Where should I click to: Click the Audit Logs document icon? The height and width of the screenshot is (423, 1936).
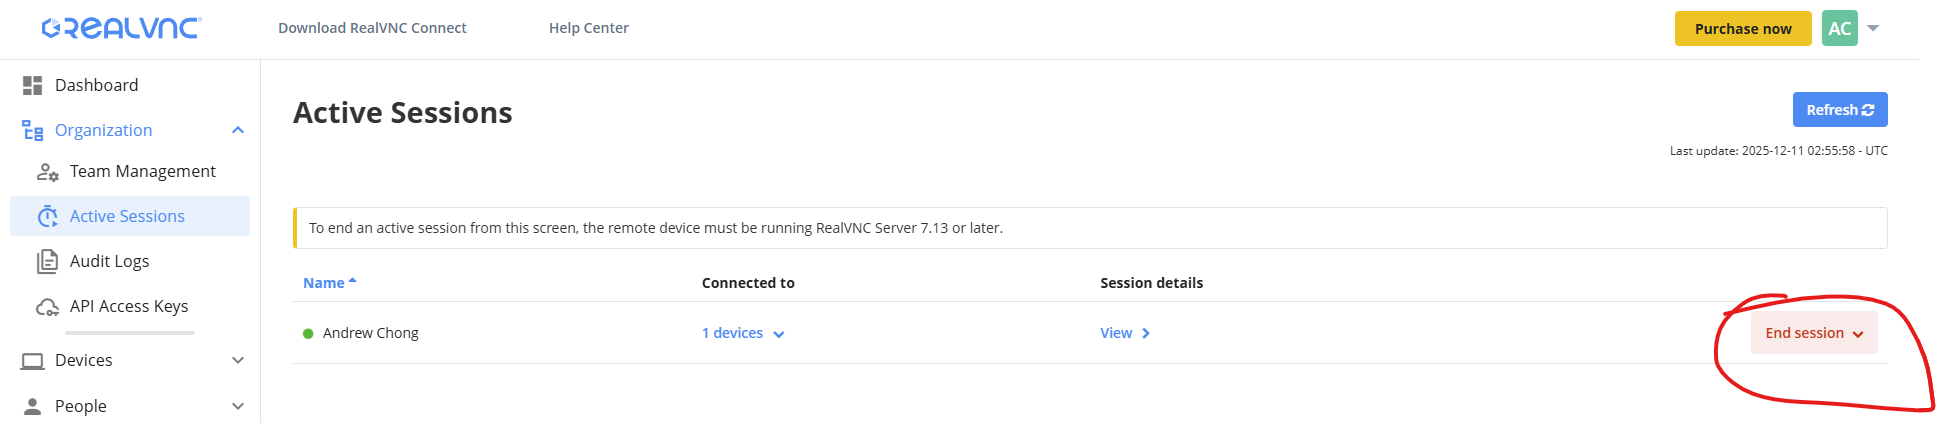tap(47, 262)
